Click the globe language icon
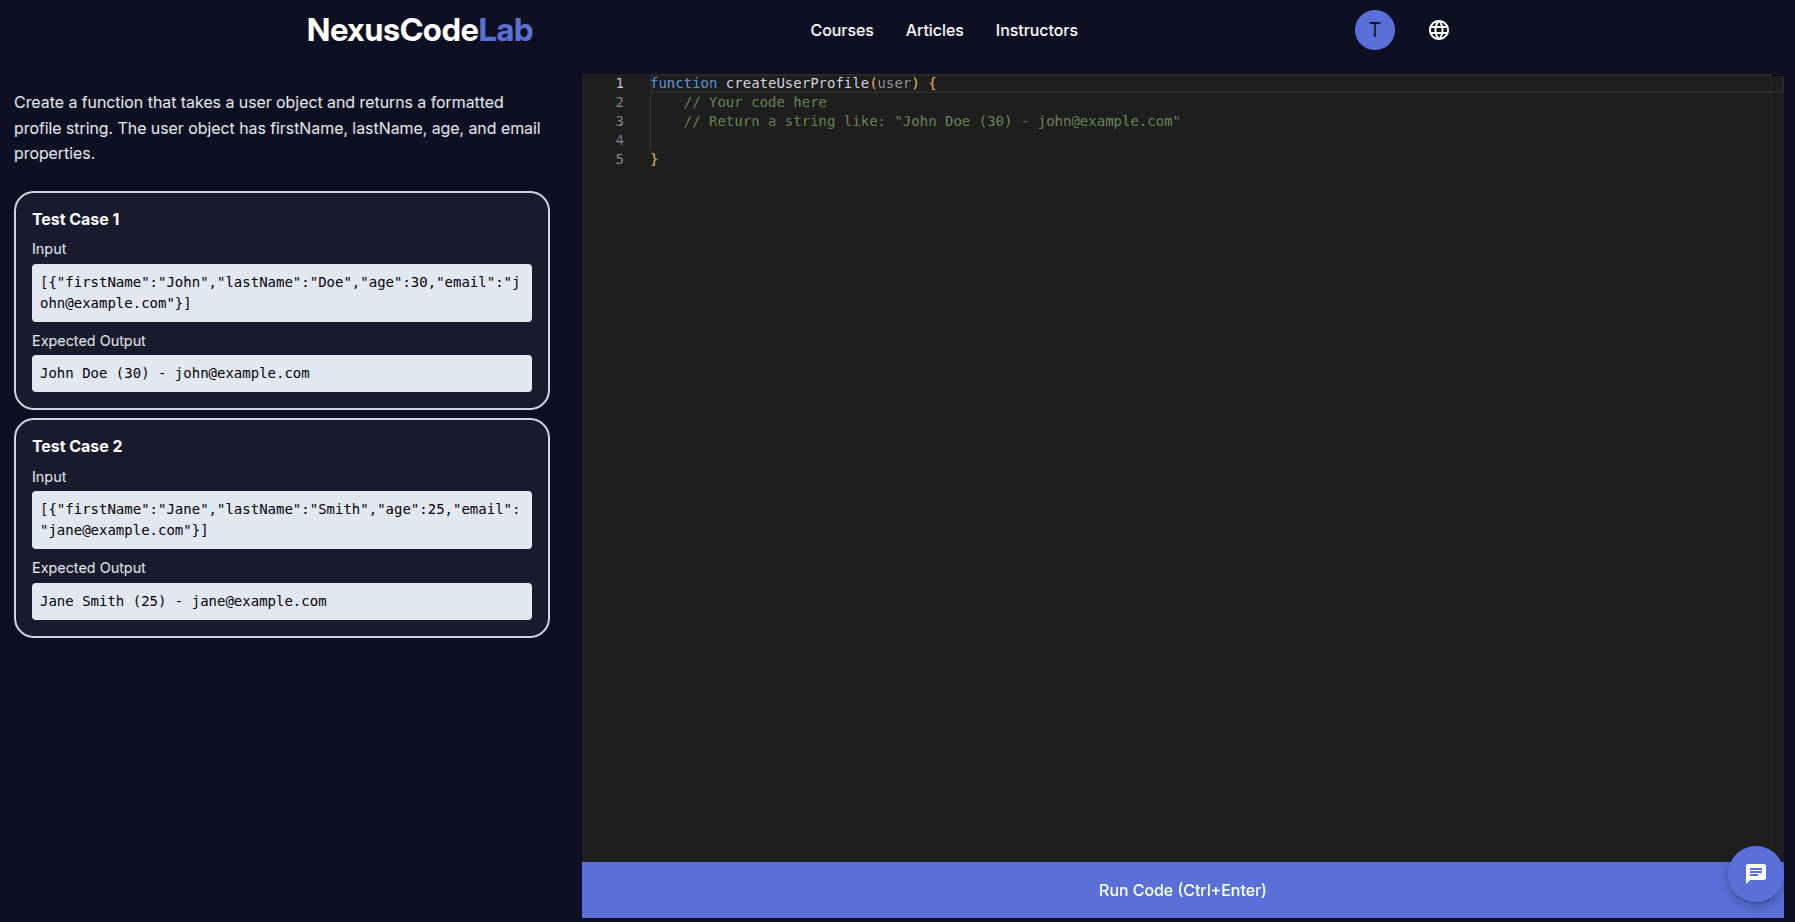Viewport: 1795px width, 922px height. [x=1438, y=30]
